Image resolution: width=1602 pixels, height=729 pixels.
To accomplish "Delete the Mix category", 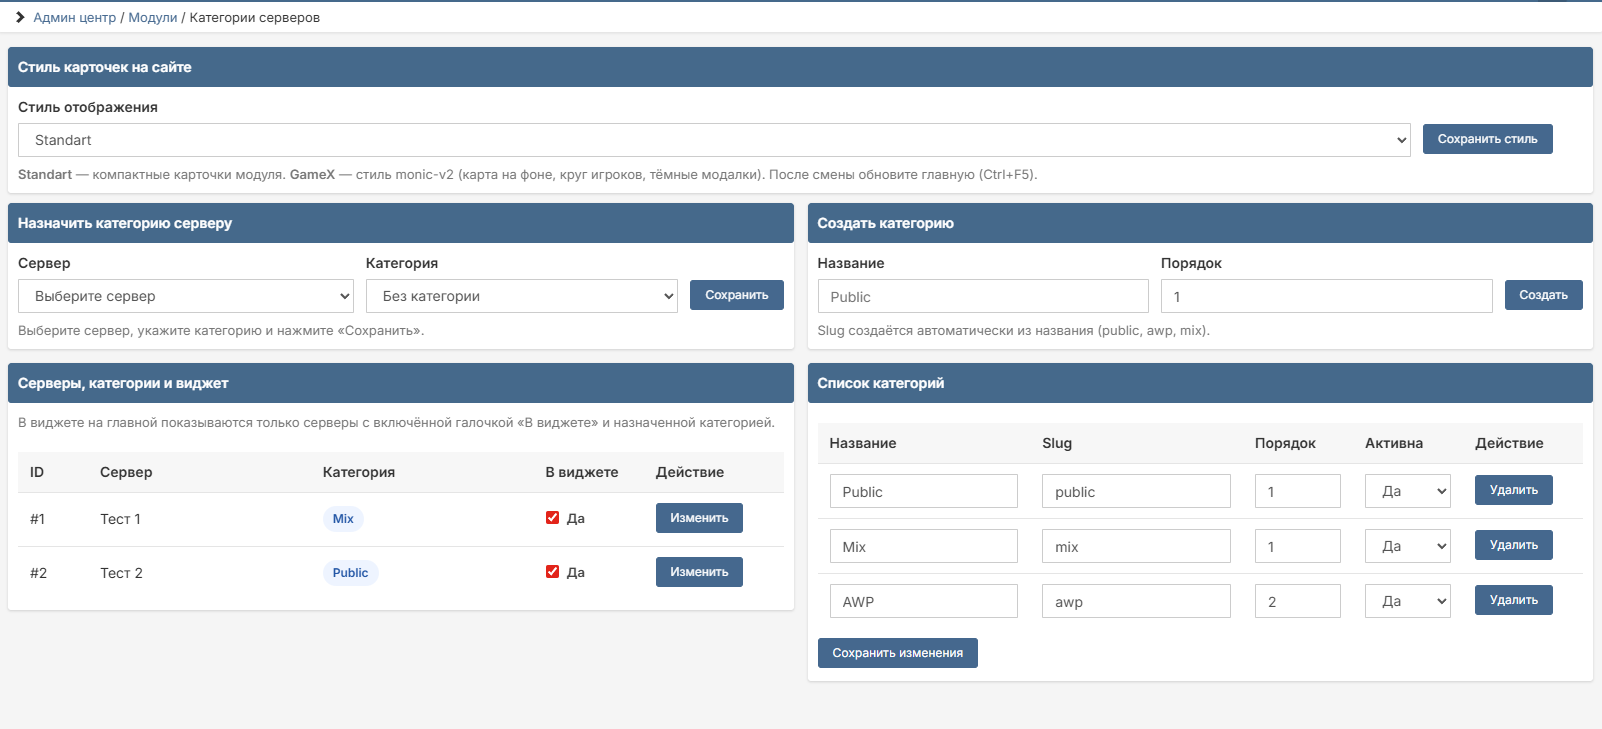I will click(x=1514, y=545).
